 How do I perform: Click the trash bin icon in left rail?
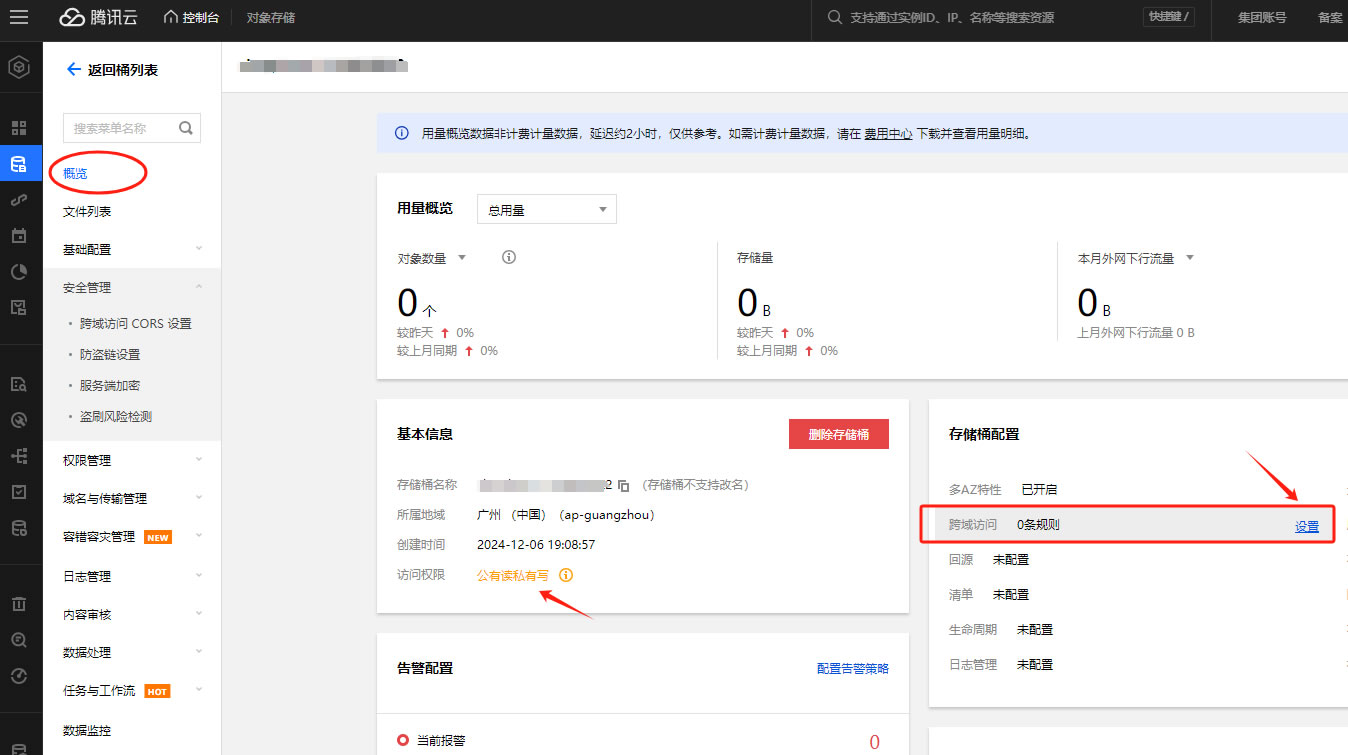tap(19, 604)
